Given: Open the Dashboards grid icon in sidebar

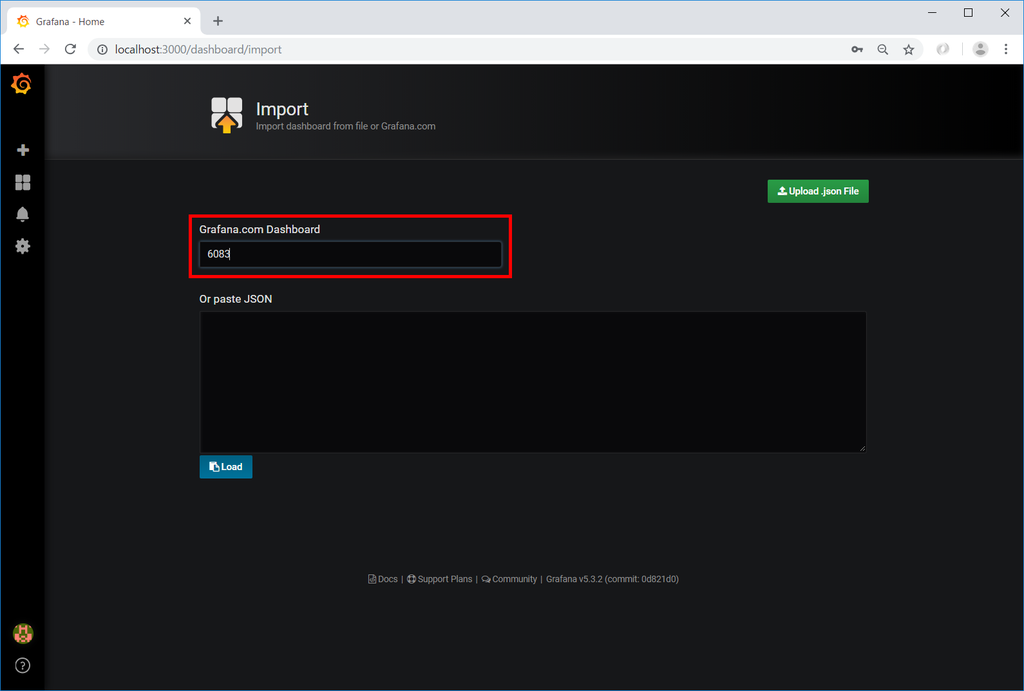Looking at the screenshot, I should coord(23,182).
